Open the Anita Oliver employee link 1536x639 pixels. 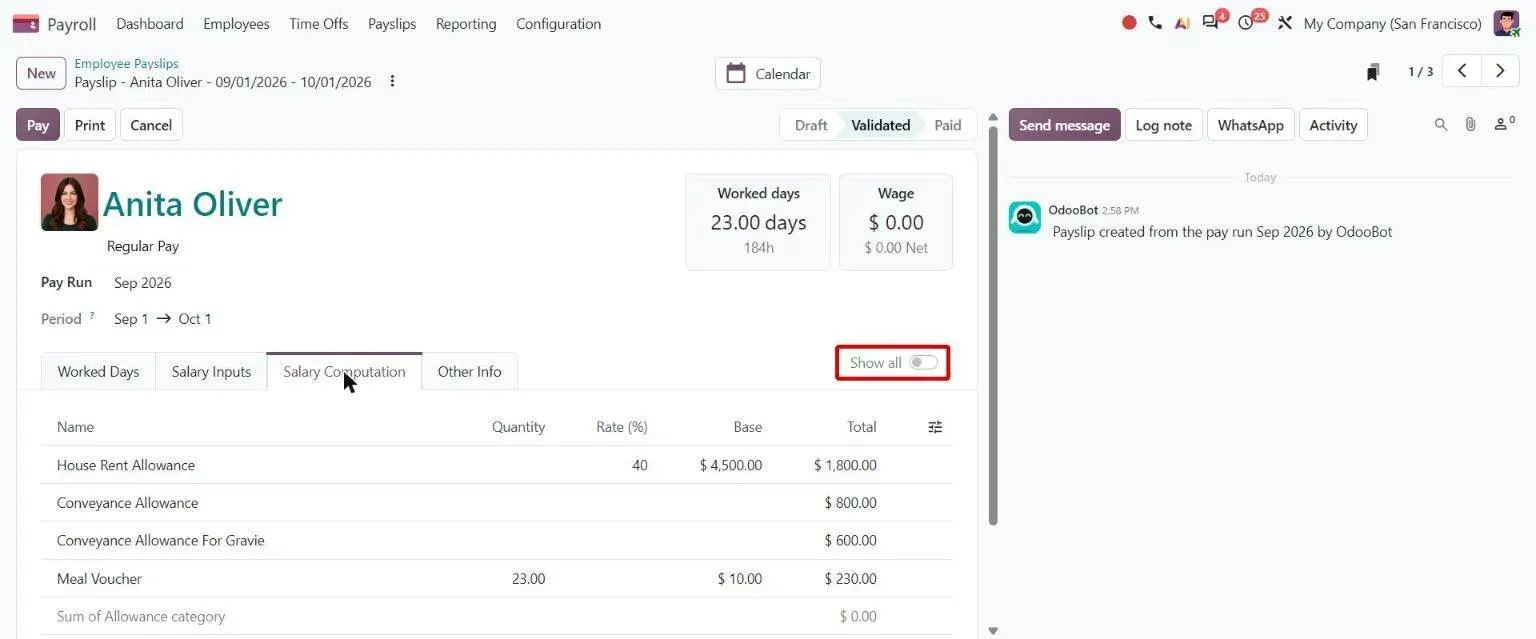click(192, 203)
